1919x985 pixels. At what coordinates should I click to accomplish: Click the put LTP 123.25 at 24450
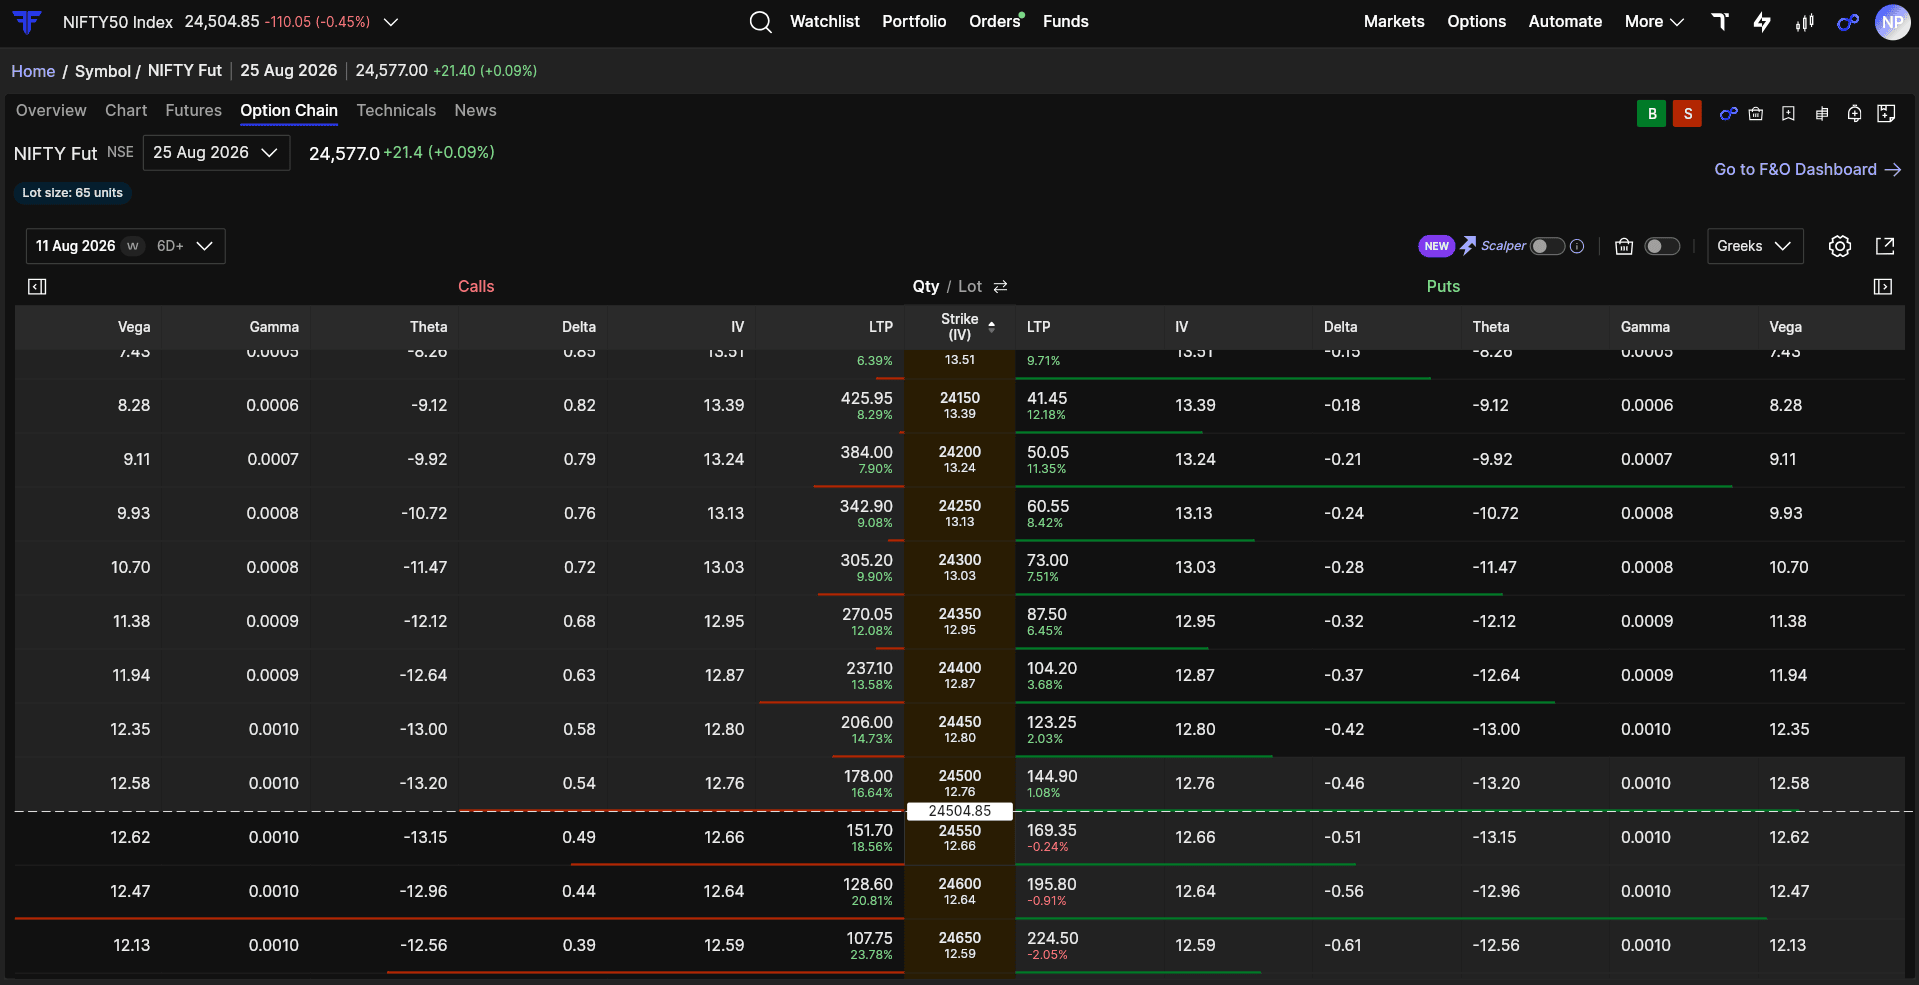pos(1052,722)
